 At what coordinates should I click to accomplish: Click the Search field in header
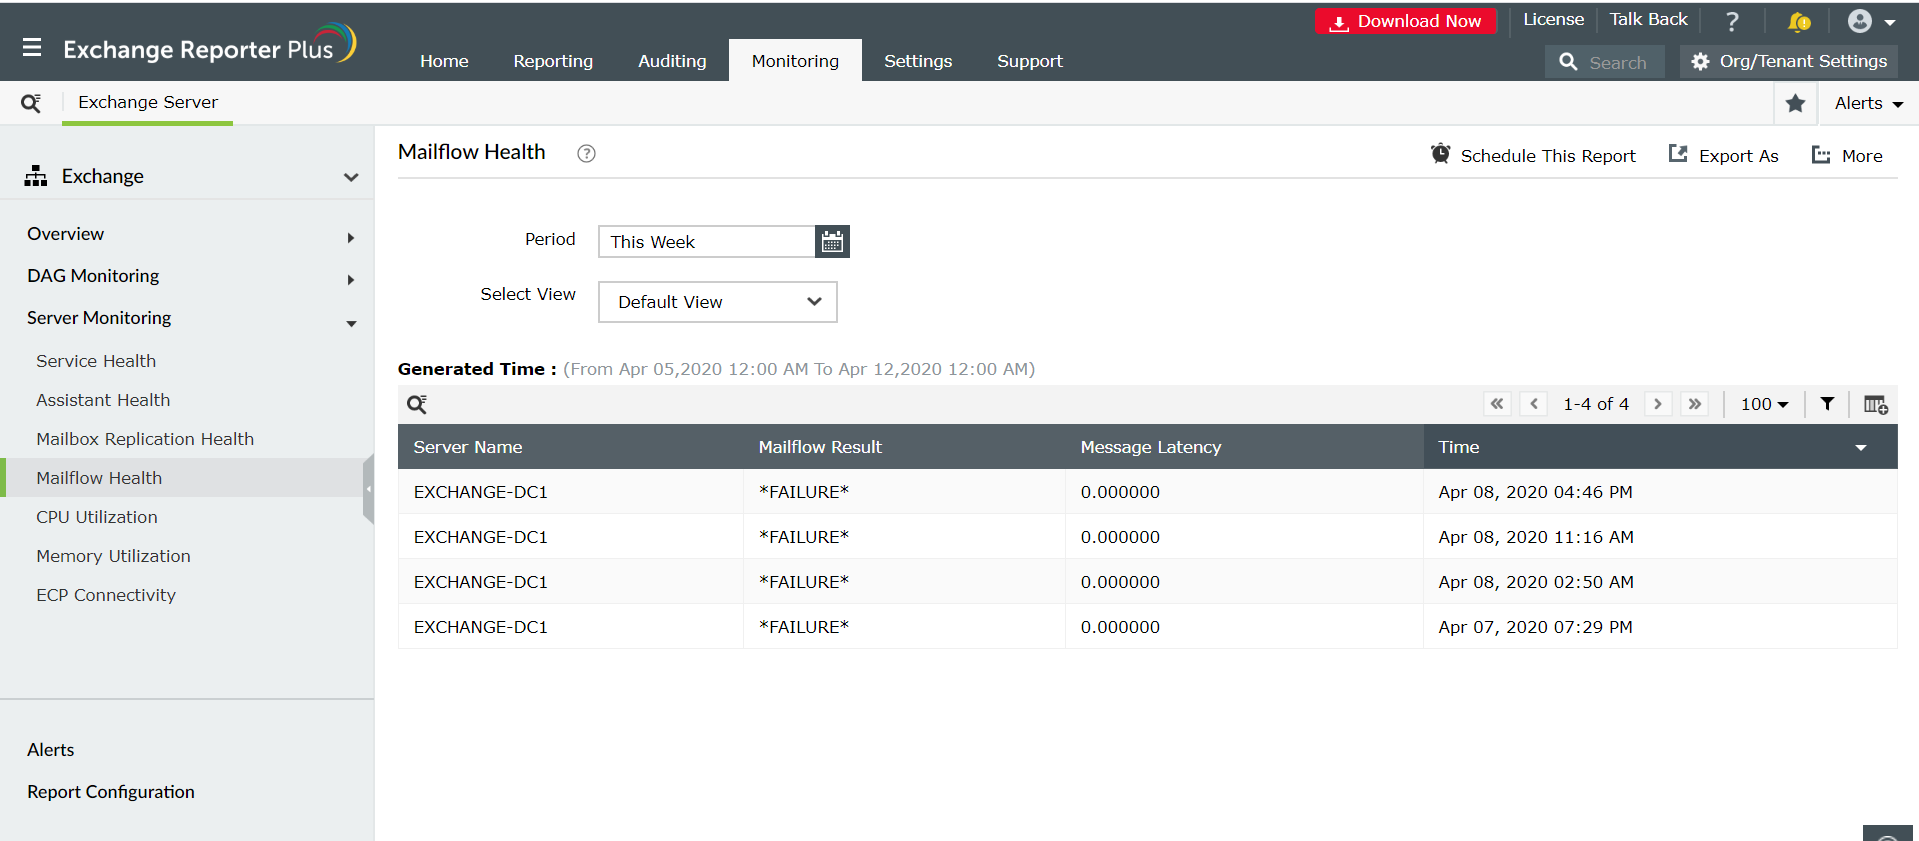pos(1605,62)
